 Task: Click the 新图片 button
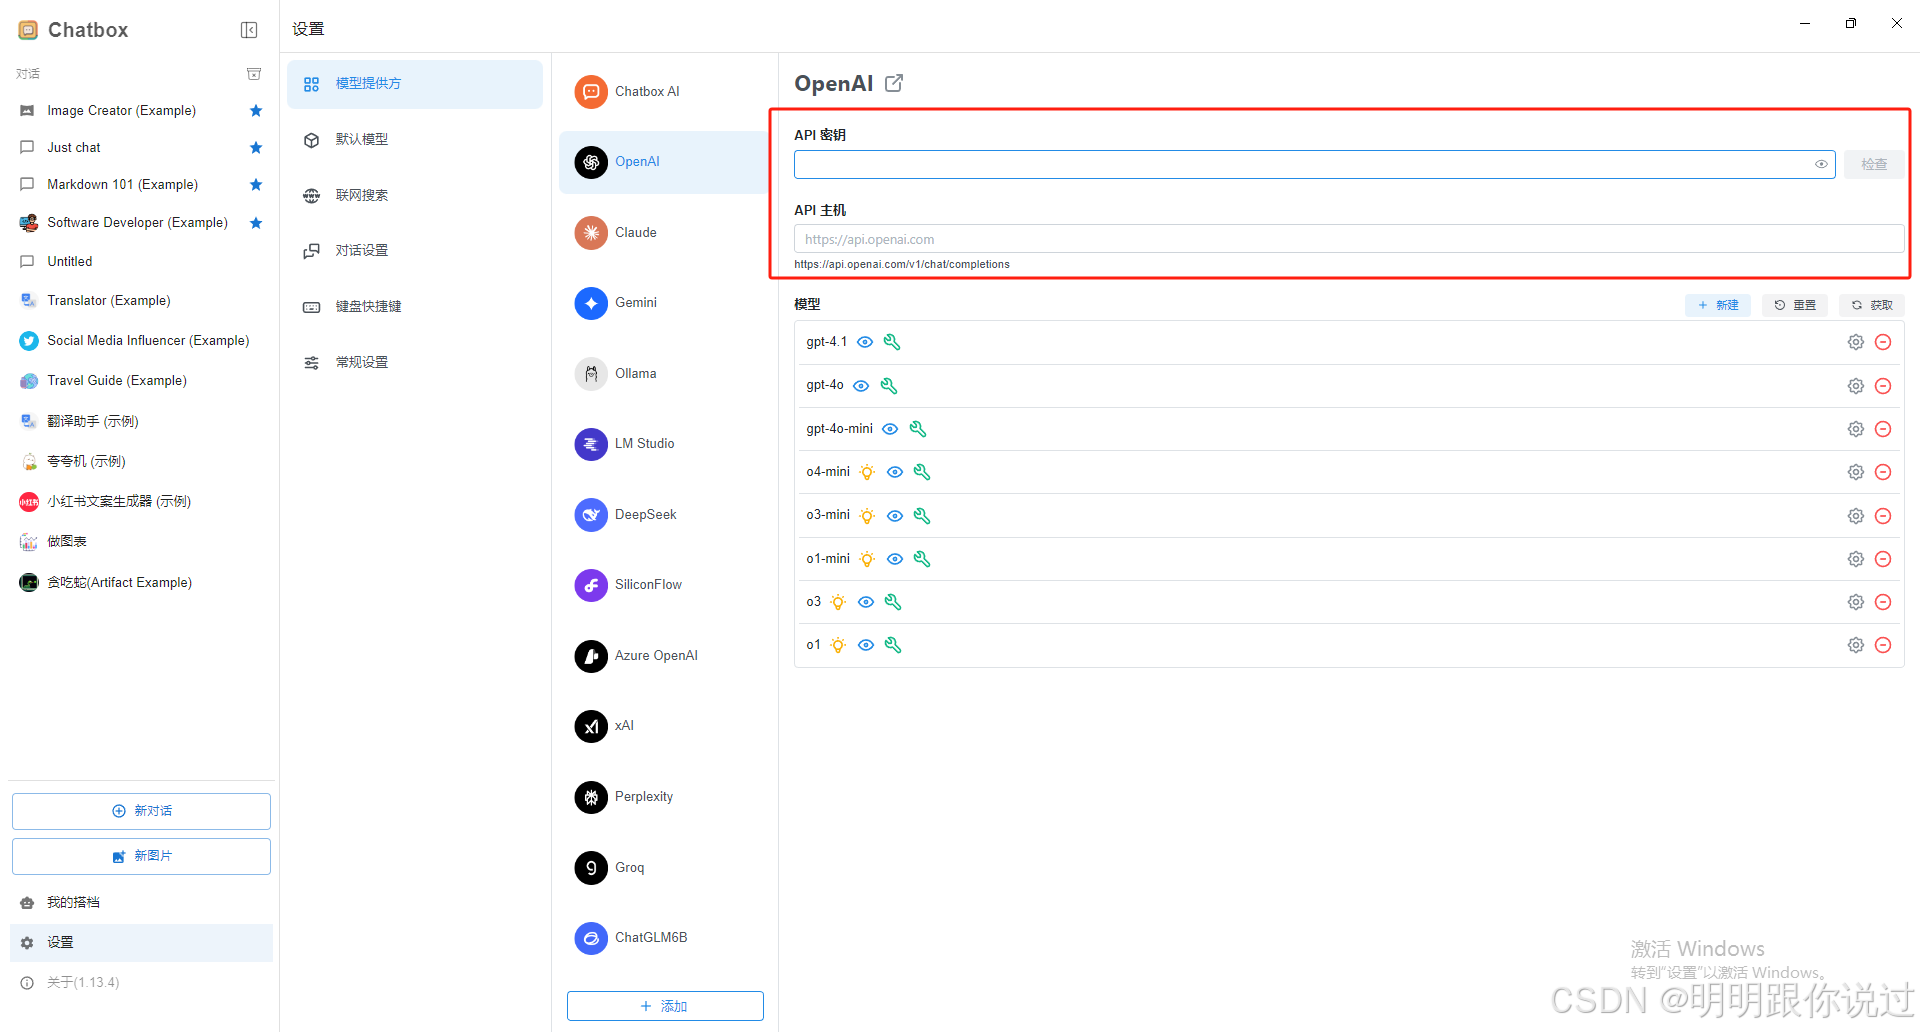point(141,856)
